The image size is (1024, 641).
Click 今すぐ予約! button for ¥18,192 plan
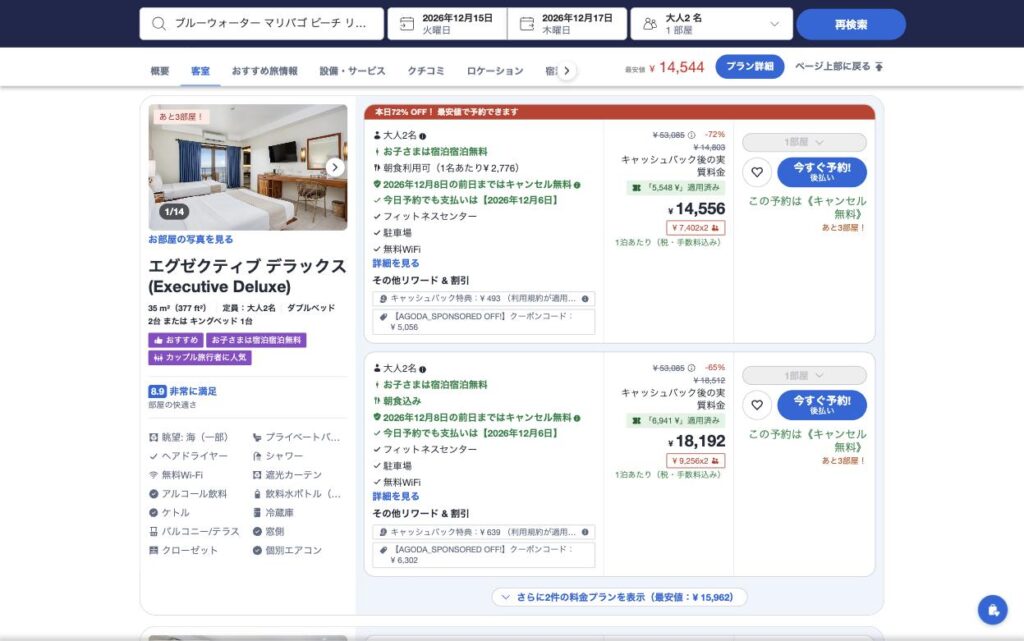click(x=822, y=405)
